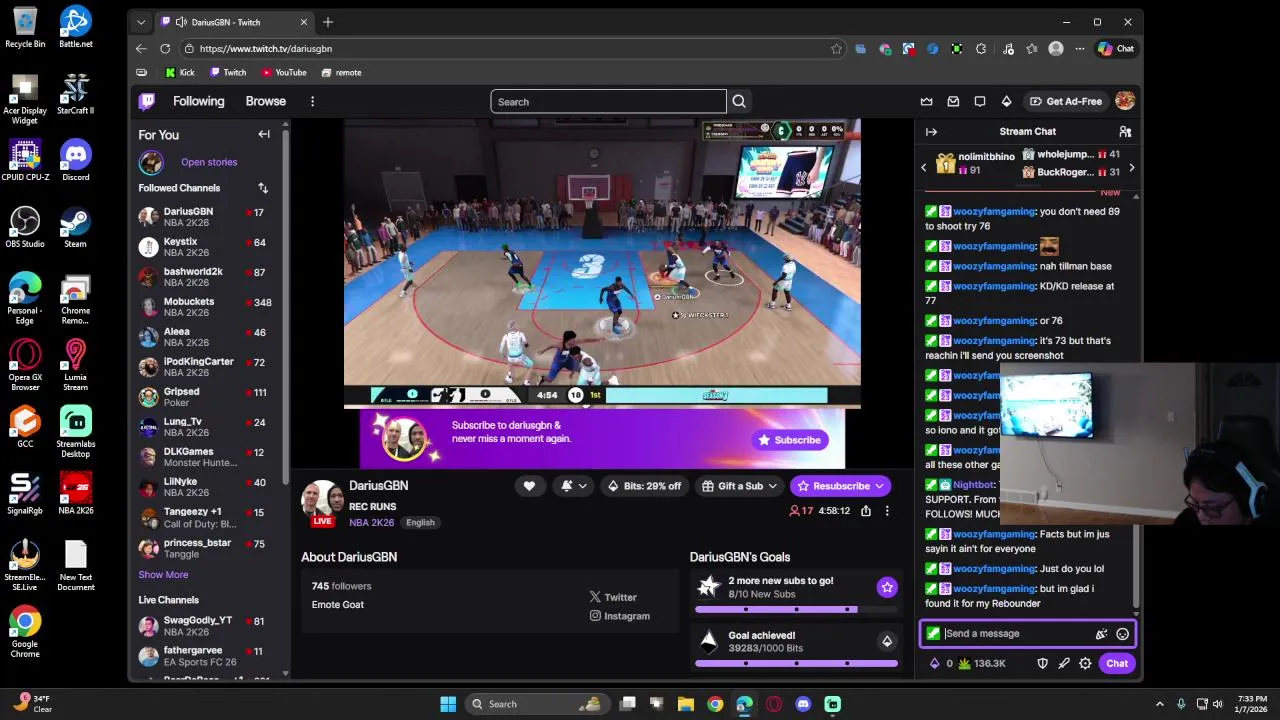
Task: Click the 8/10 New Subs progress bar
Action: click(796, 609)
